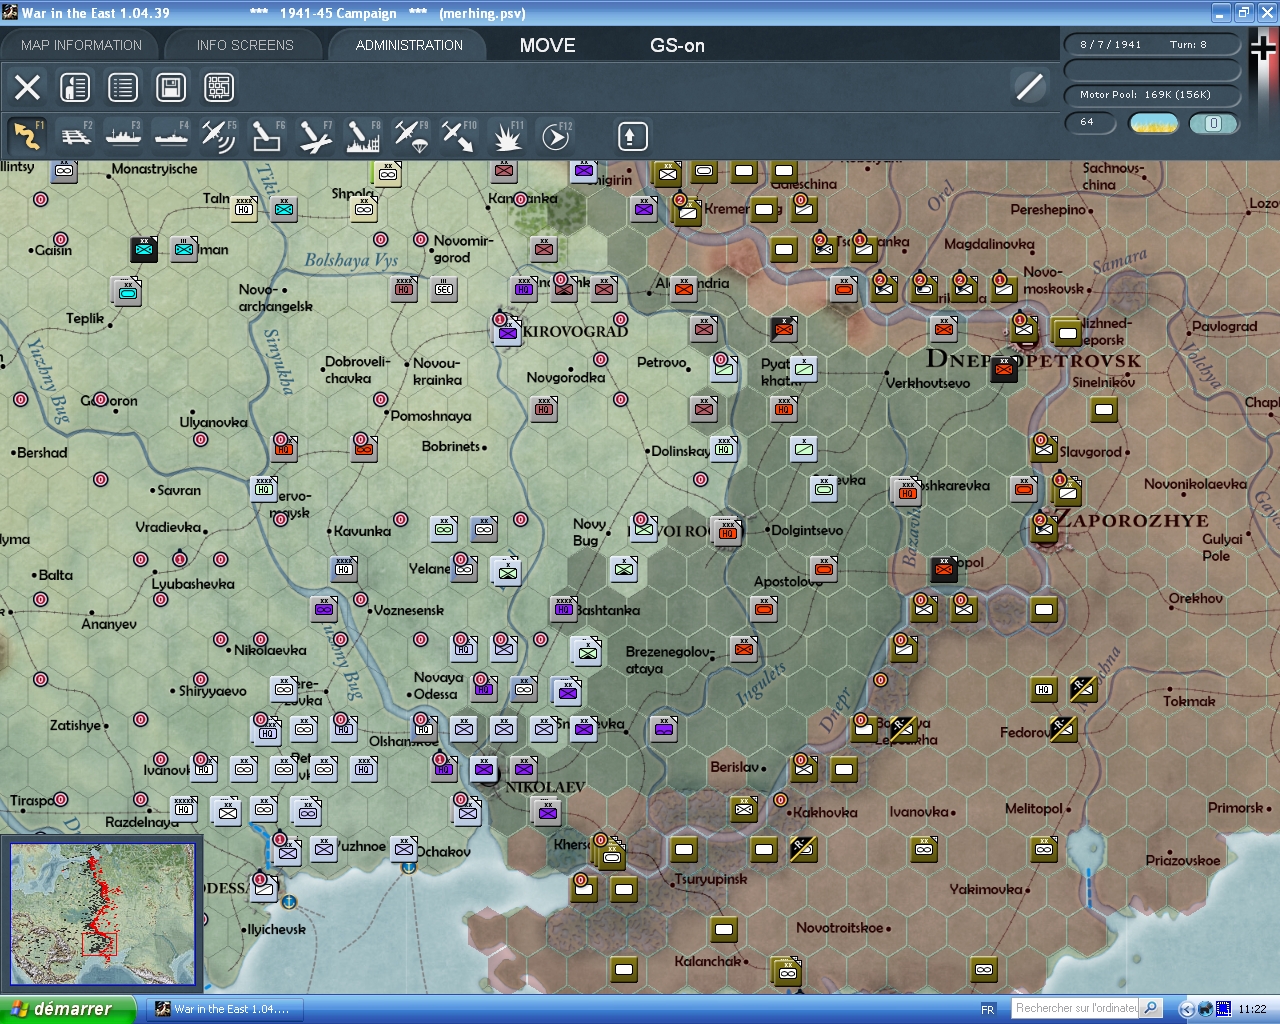Select the F9 Air Transport mode icon

pyautogui.click(x=411, y=136)
